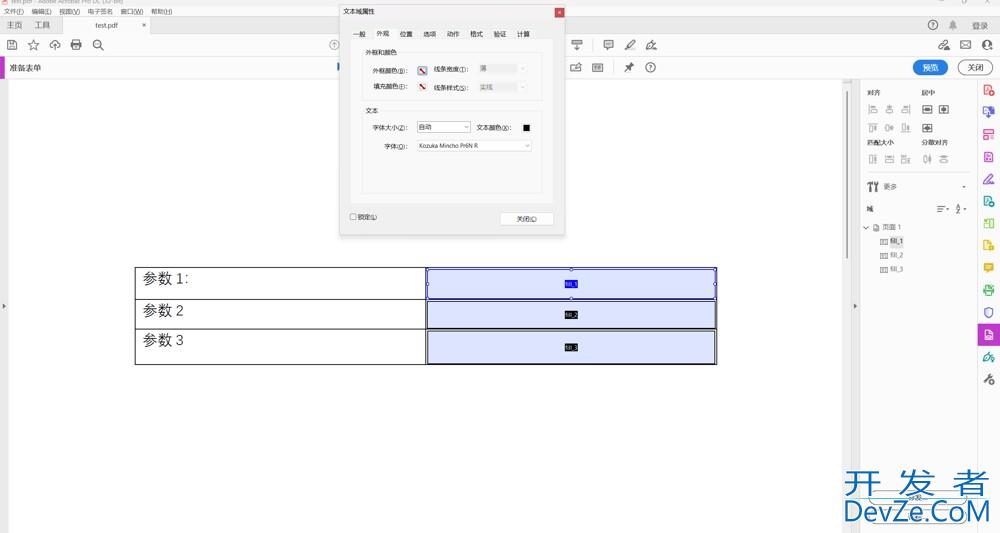Switch to the 位置 tab in dialog
This screenshot has width=1000, height=533.
coord(406,34)
